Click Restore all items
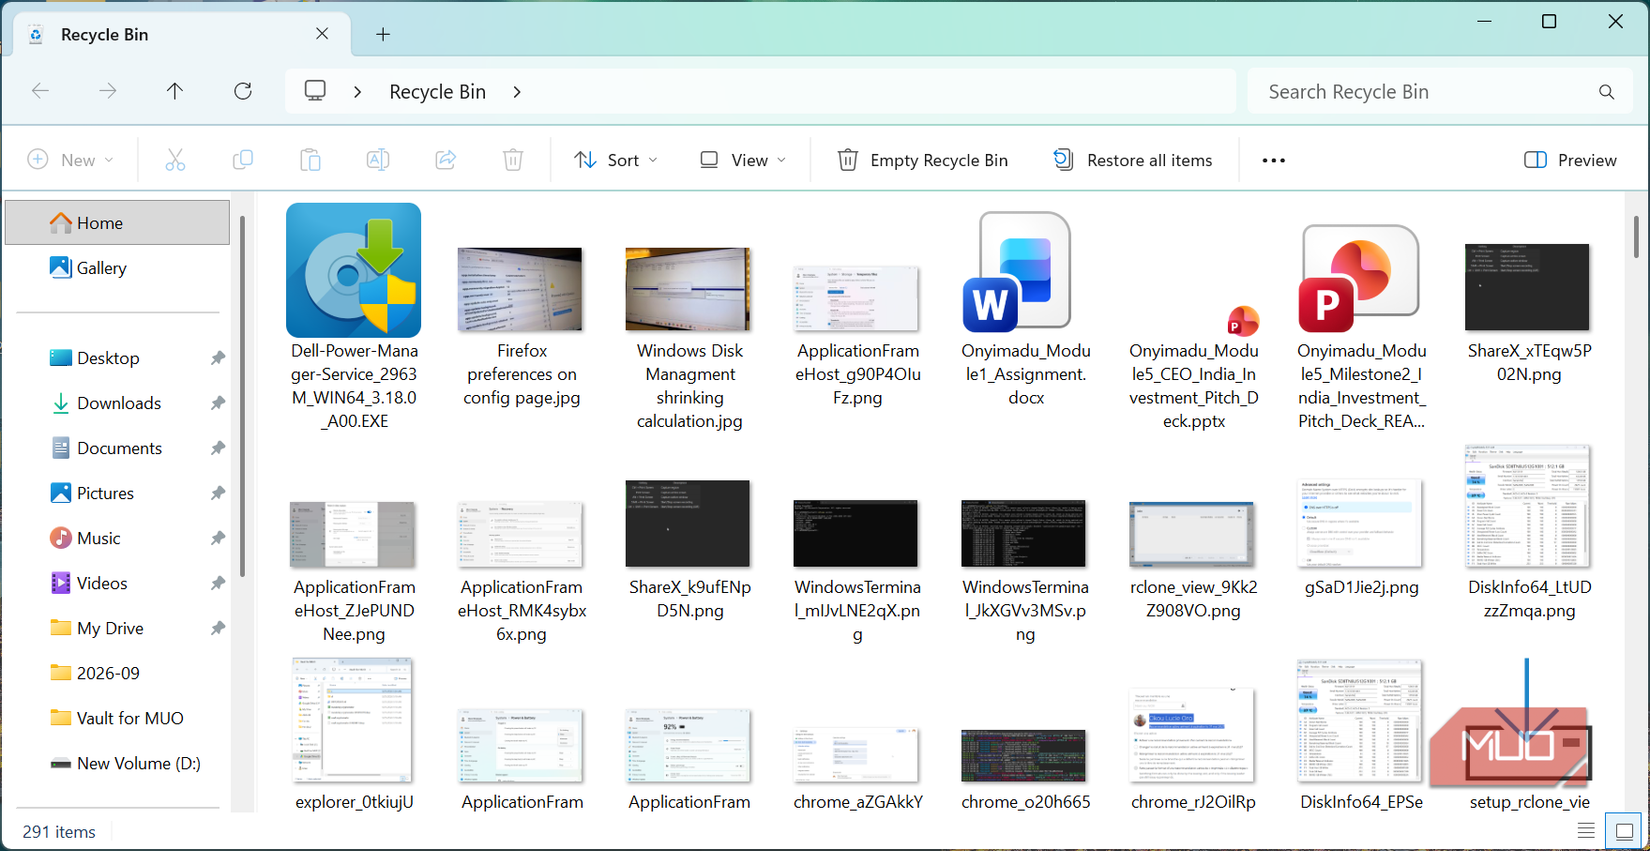The width and height of the screenshot is (1650, 851). point(1133,160)
